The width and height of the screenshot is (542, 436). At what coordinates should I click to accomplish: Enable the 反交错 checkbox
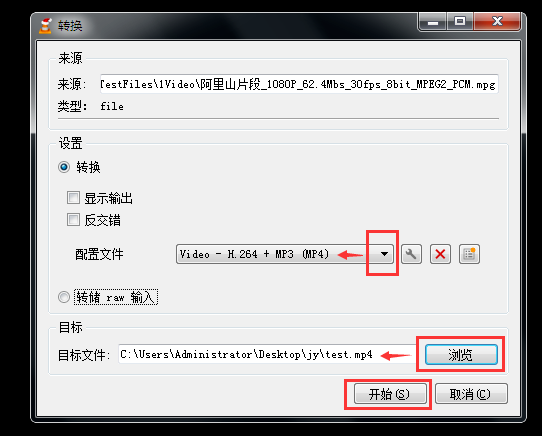point(73,220)
